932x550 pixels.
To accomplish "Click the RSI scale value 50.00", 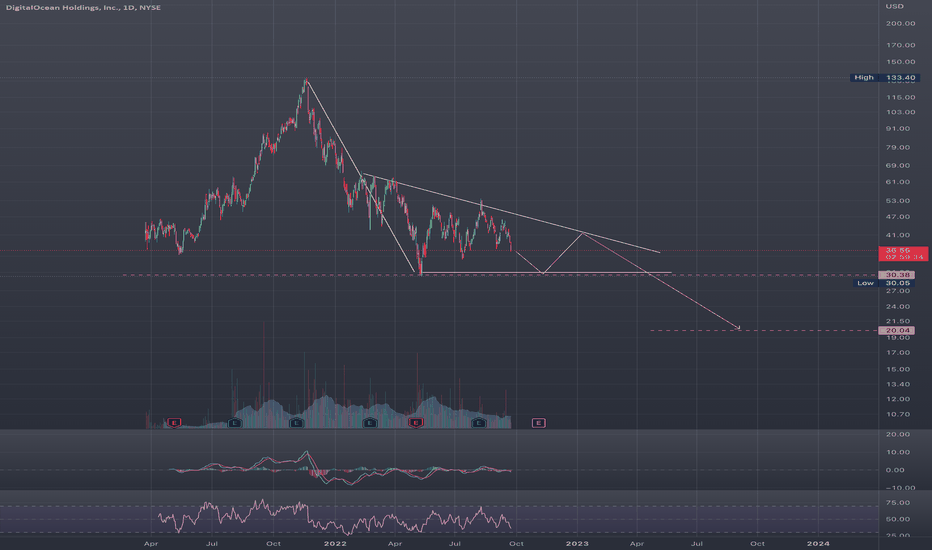I will coord(898,519).
